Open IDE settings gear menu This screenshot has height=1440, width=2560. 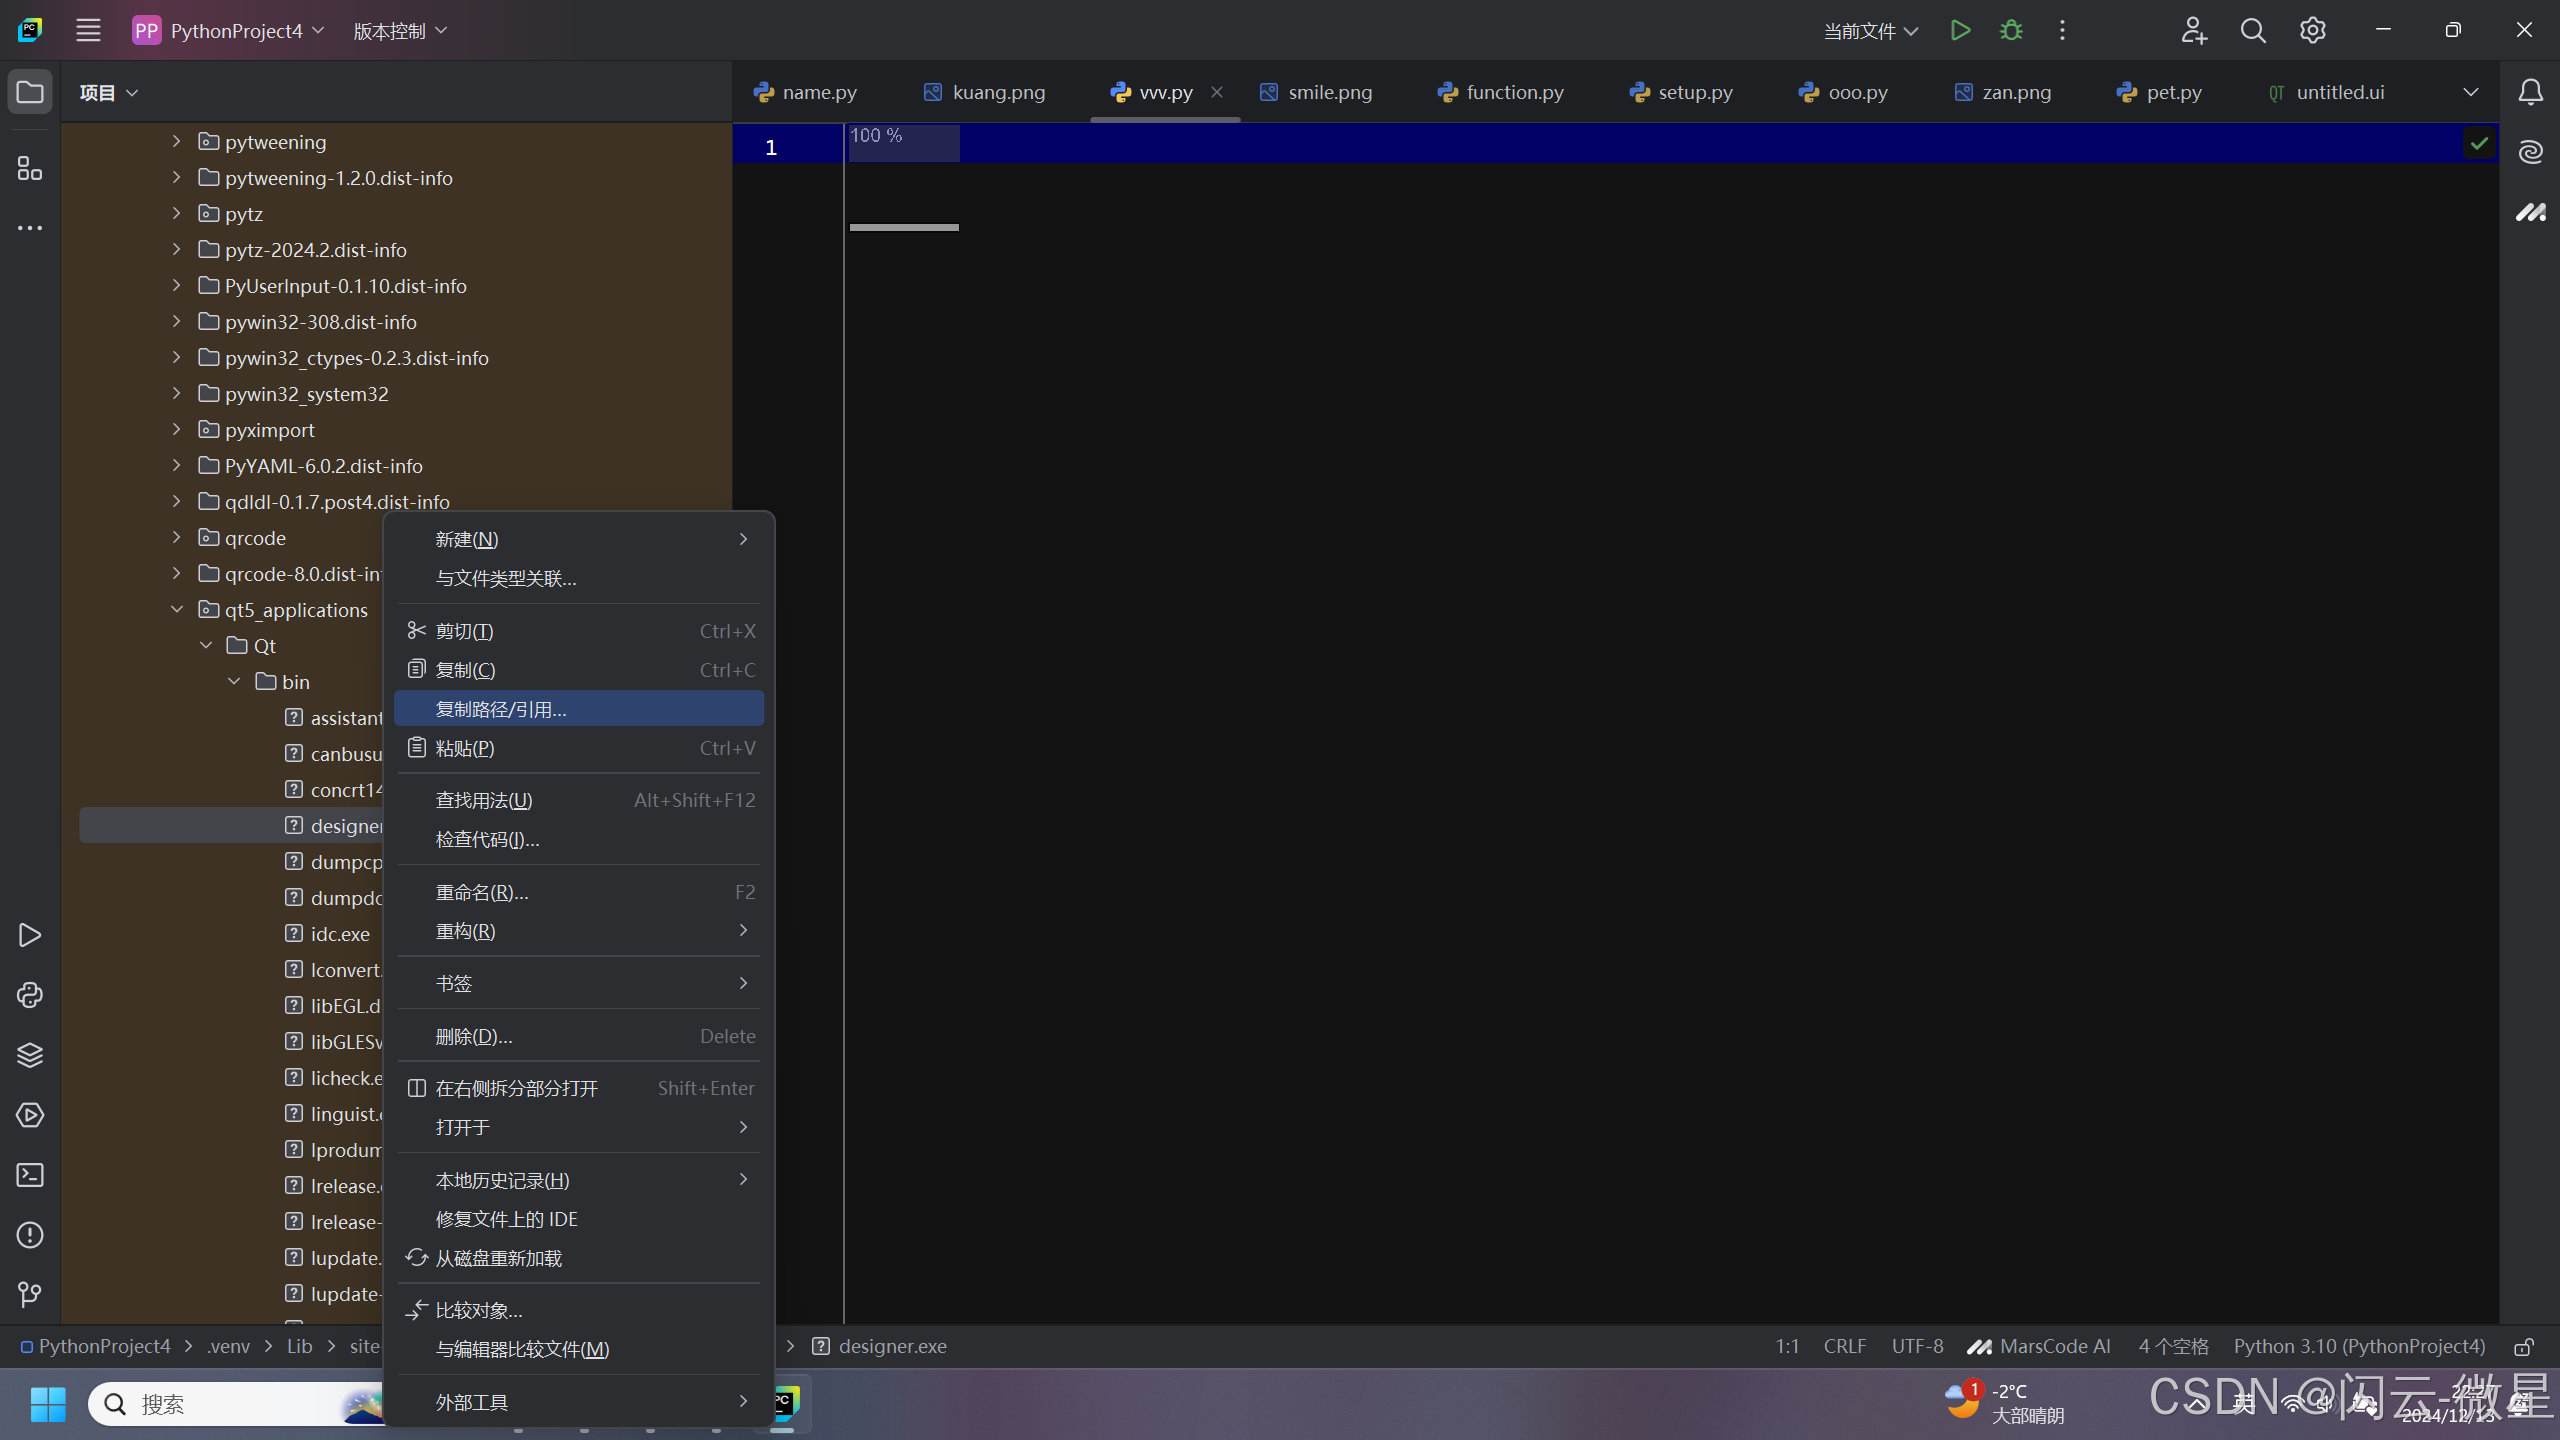(2313, 31)
